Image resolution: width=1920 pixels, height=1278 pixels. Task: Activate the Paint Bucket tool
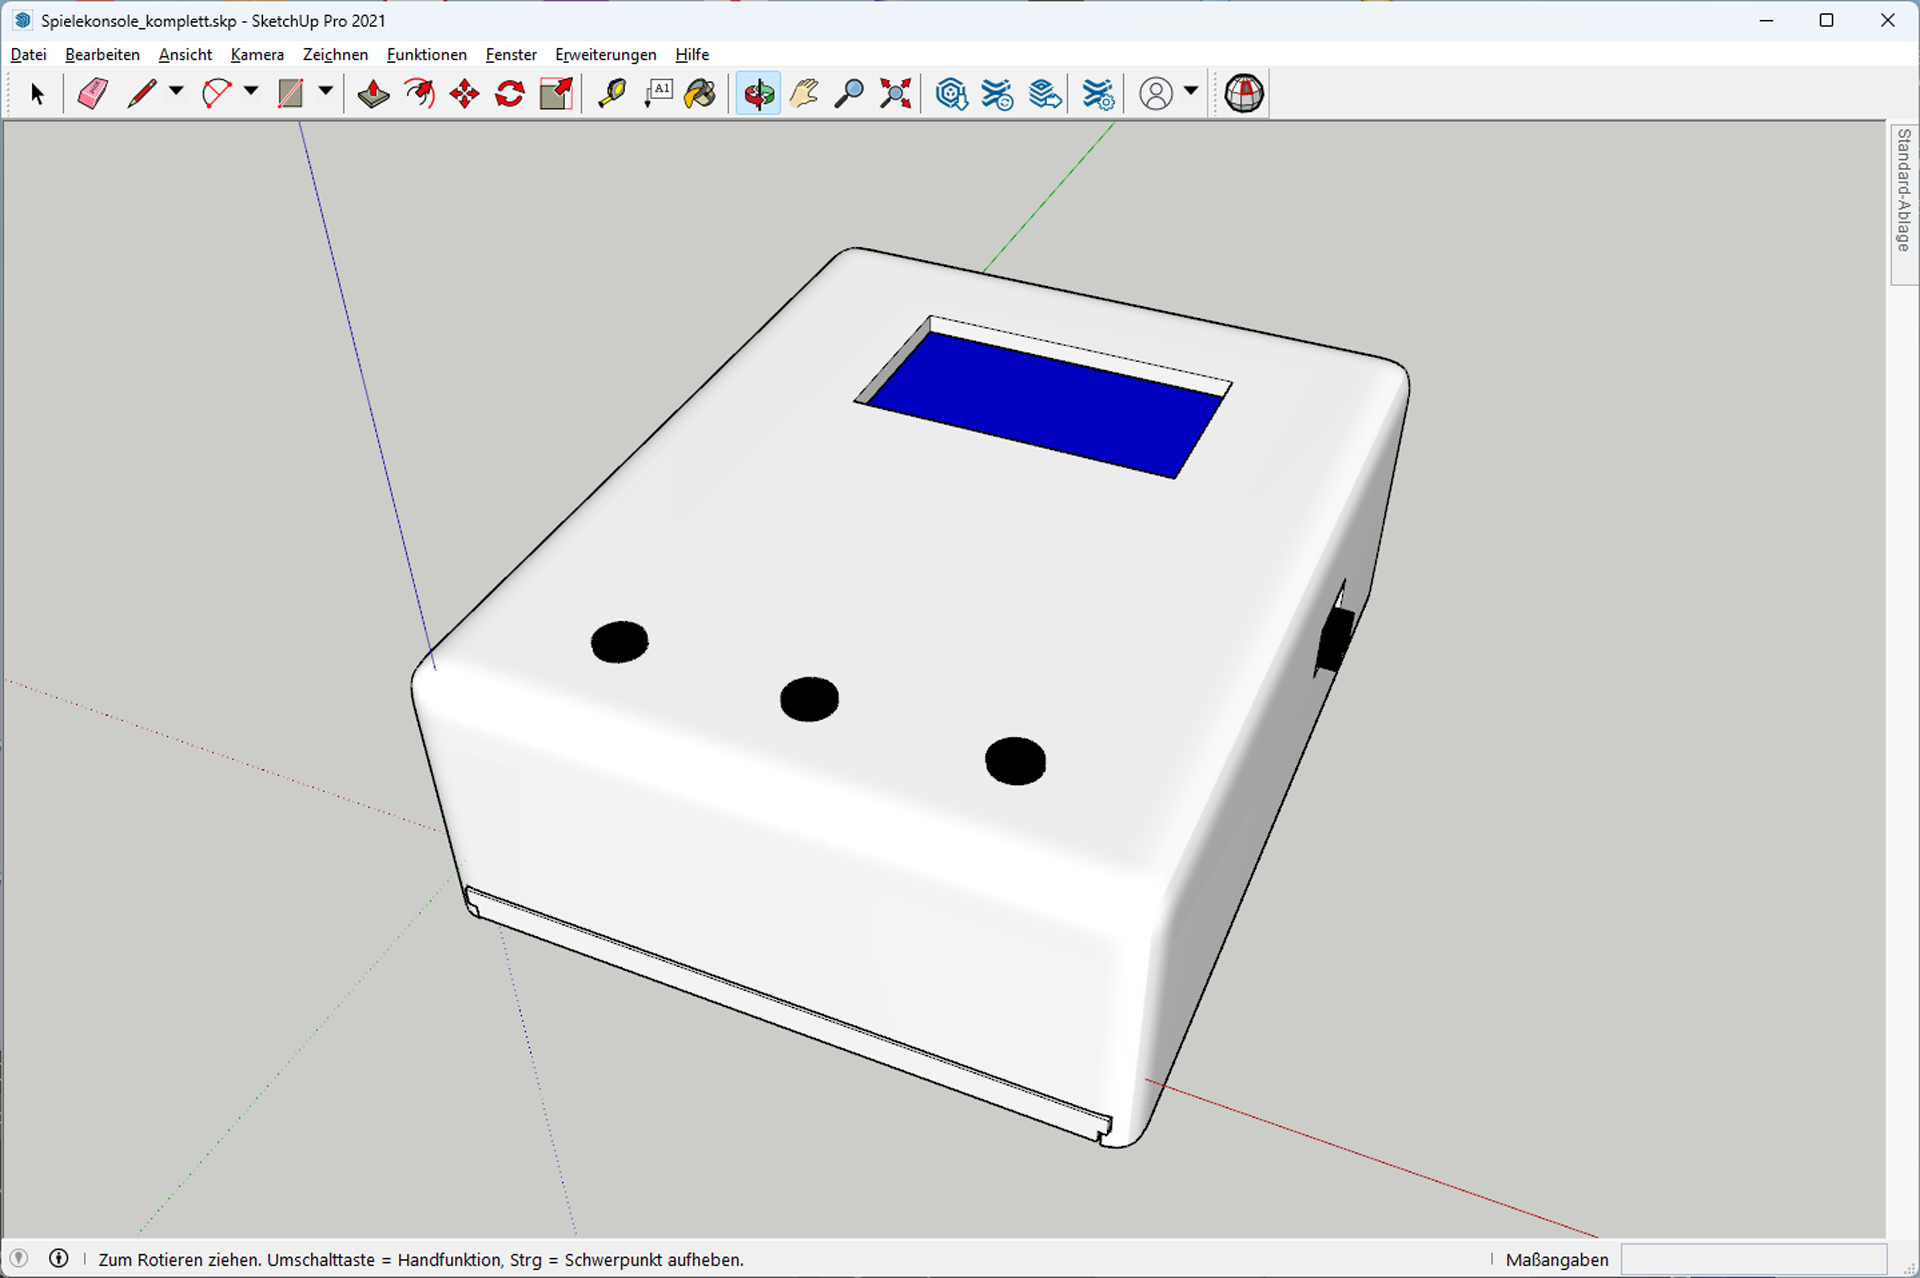[x=701, y=94]
